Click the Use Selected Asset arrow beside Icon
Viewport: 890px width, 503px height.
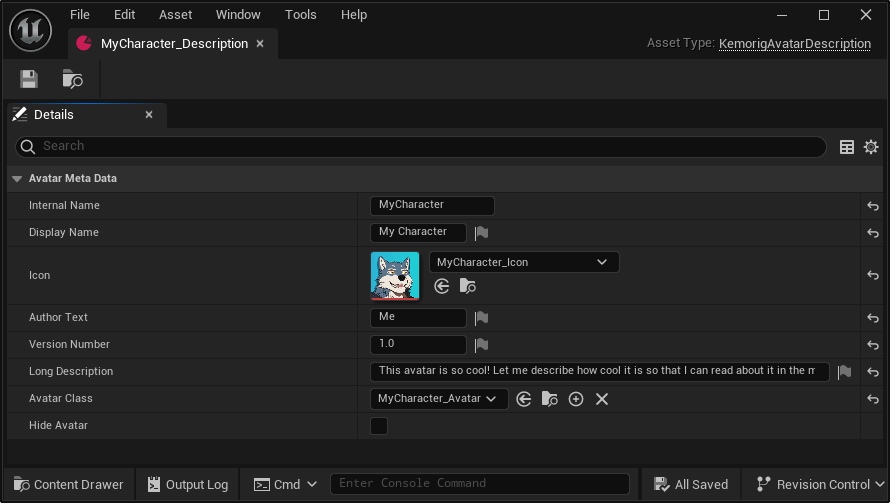tap(442, 286)
